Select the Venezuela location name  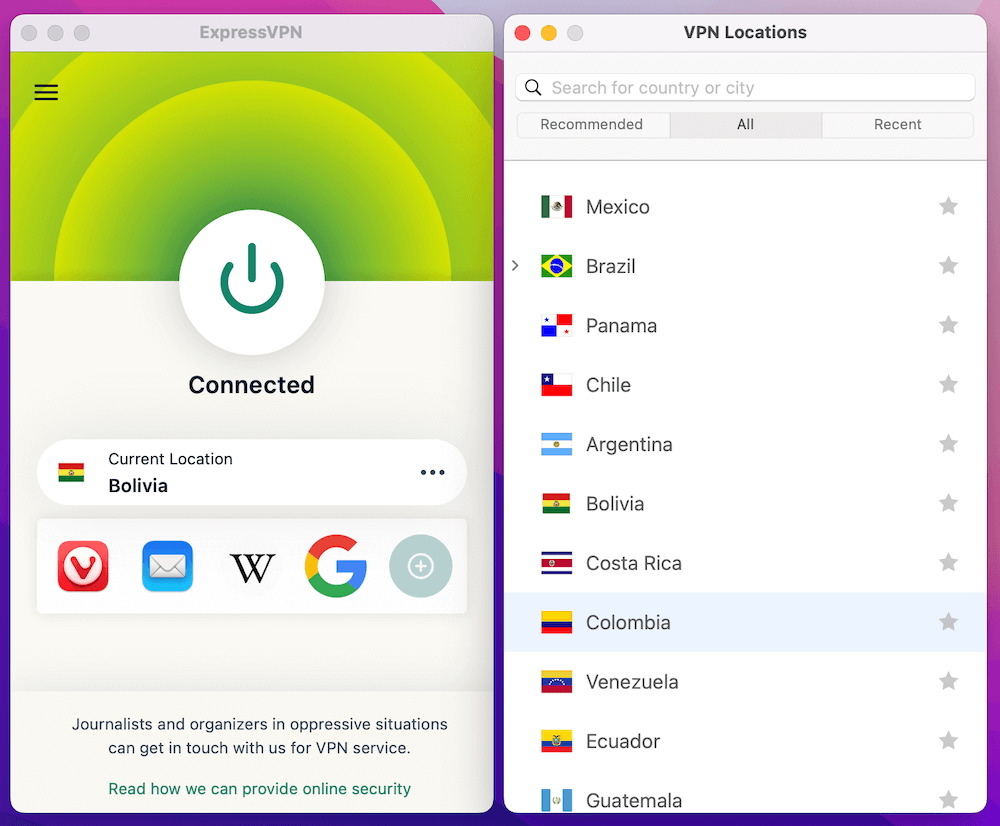tap(632, 681)
